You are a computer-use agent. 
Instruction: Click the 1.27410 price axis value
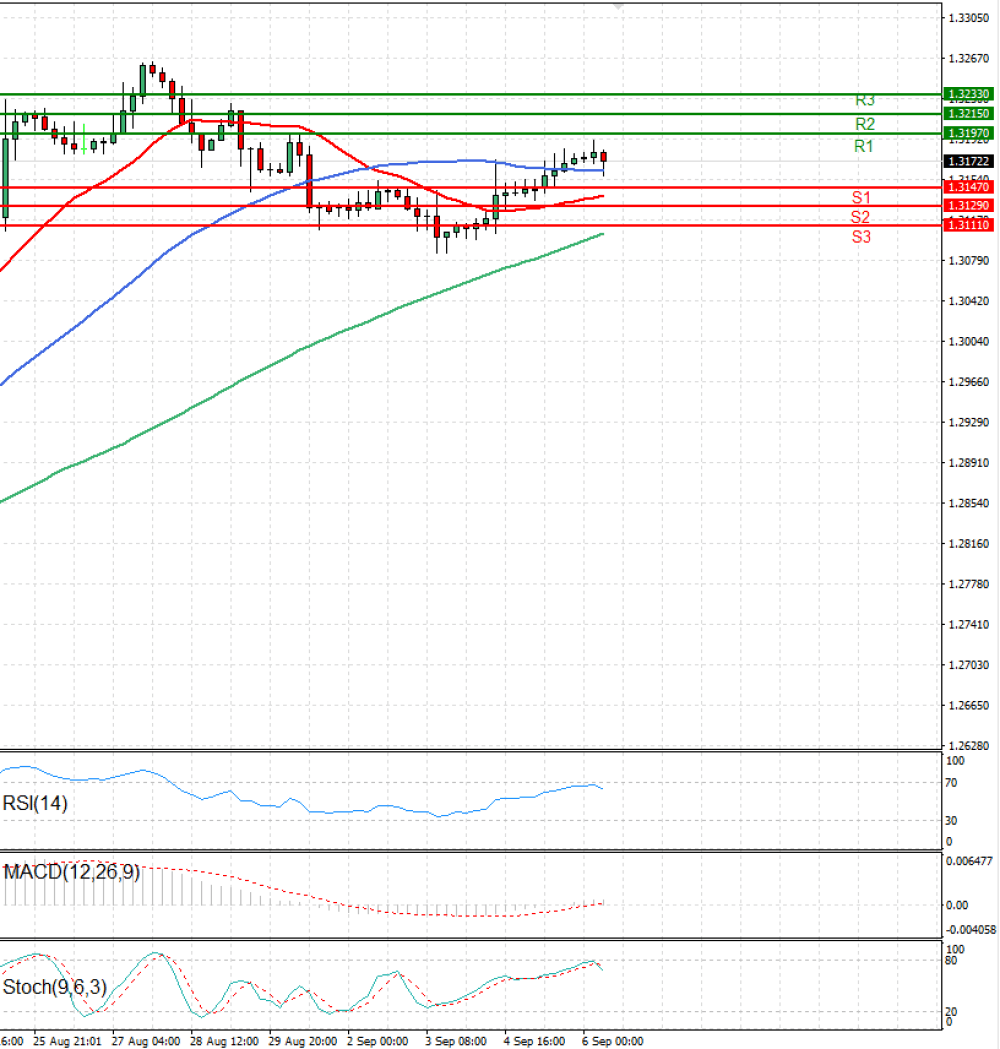pos(969,625)
